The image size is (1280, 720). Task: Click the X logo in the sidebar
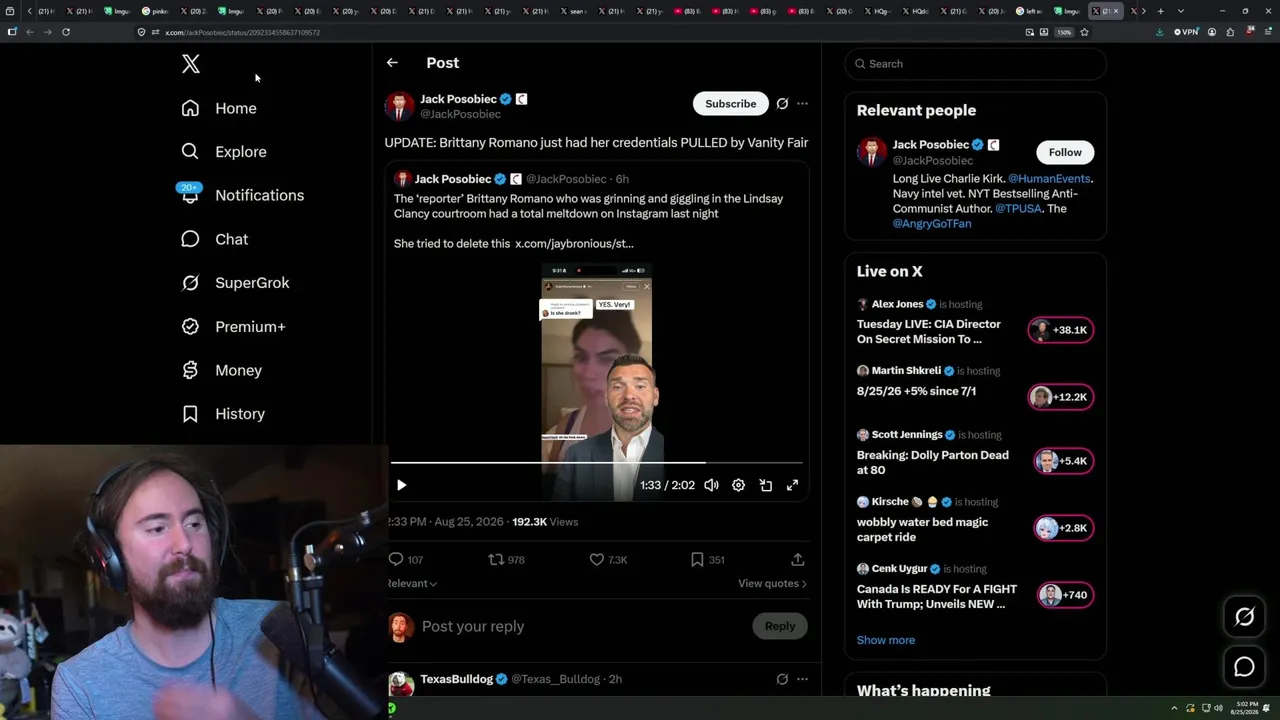[191, 64]
